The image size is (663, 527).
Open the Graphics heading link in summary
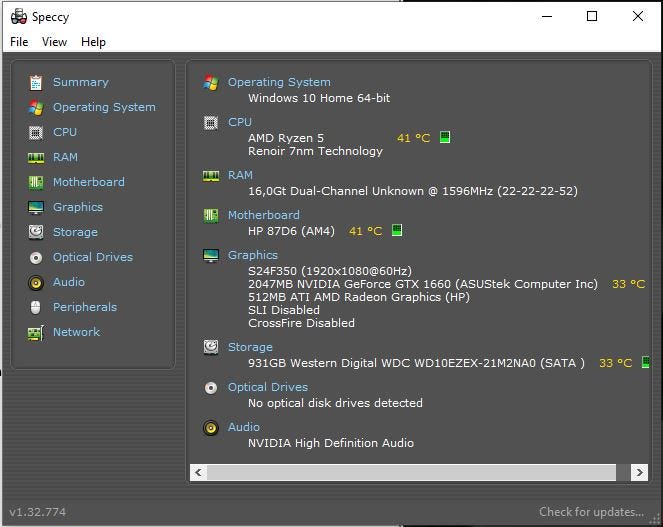point(253,255)
